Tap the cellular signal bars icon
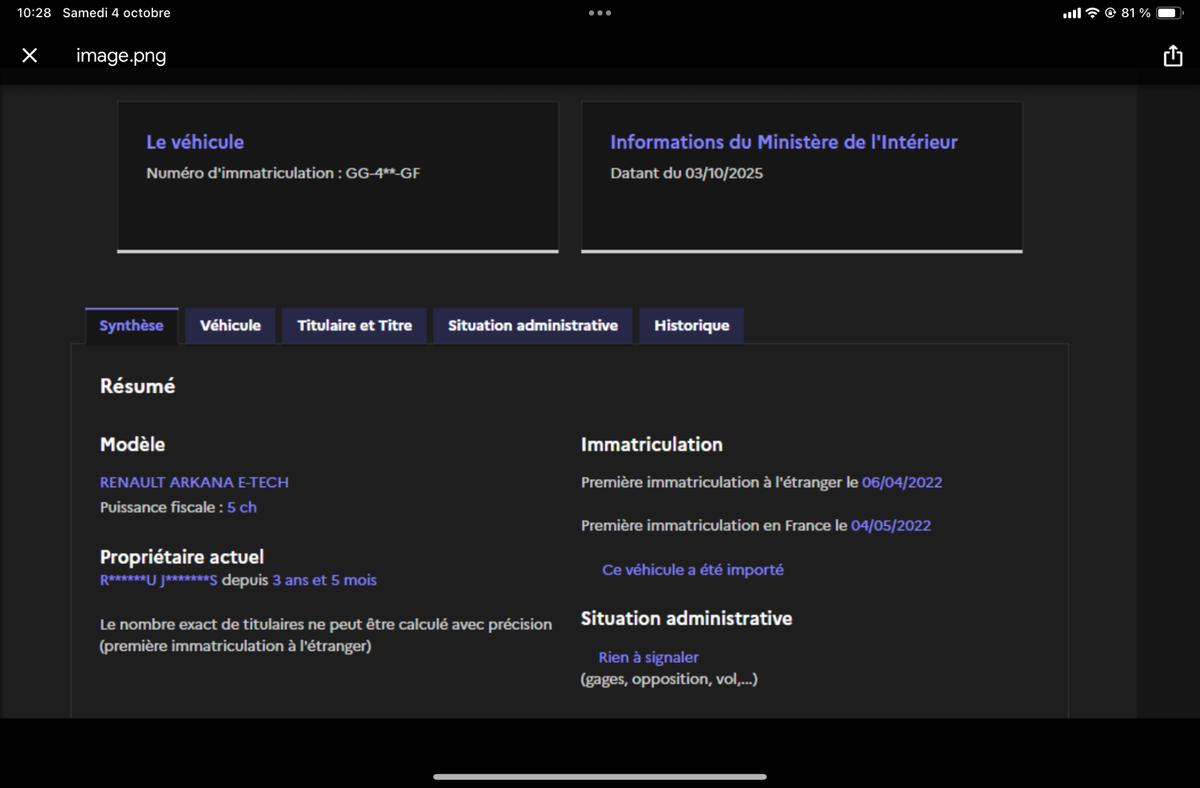 [x=1071, y=13]
